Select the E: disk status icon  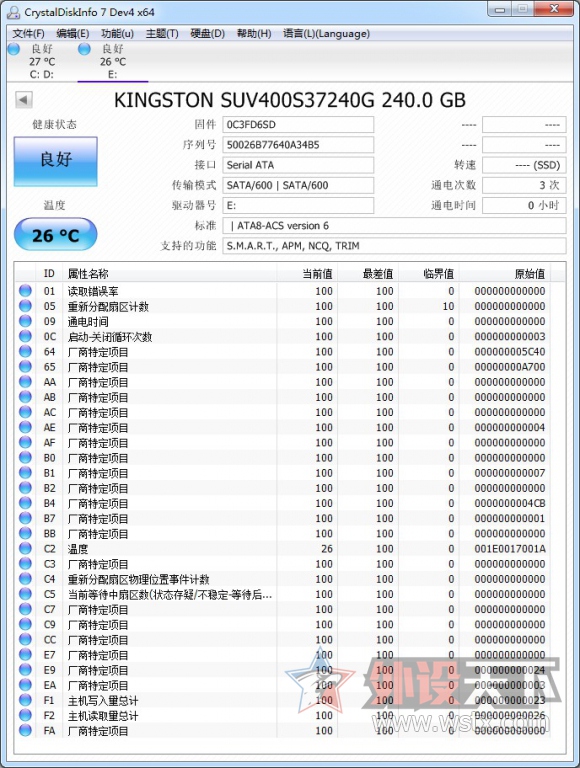pos(85,49)
